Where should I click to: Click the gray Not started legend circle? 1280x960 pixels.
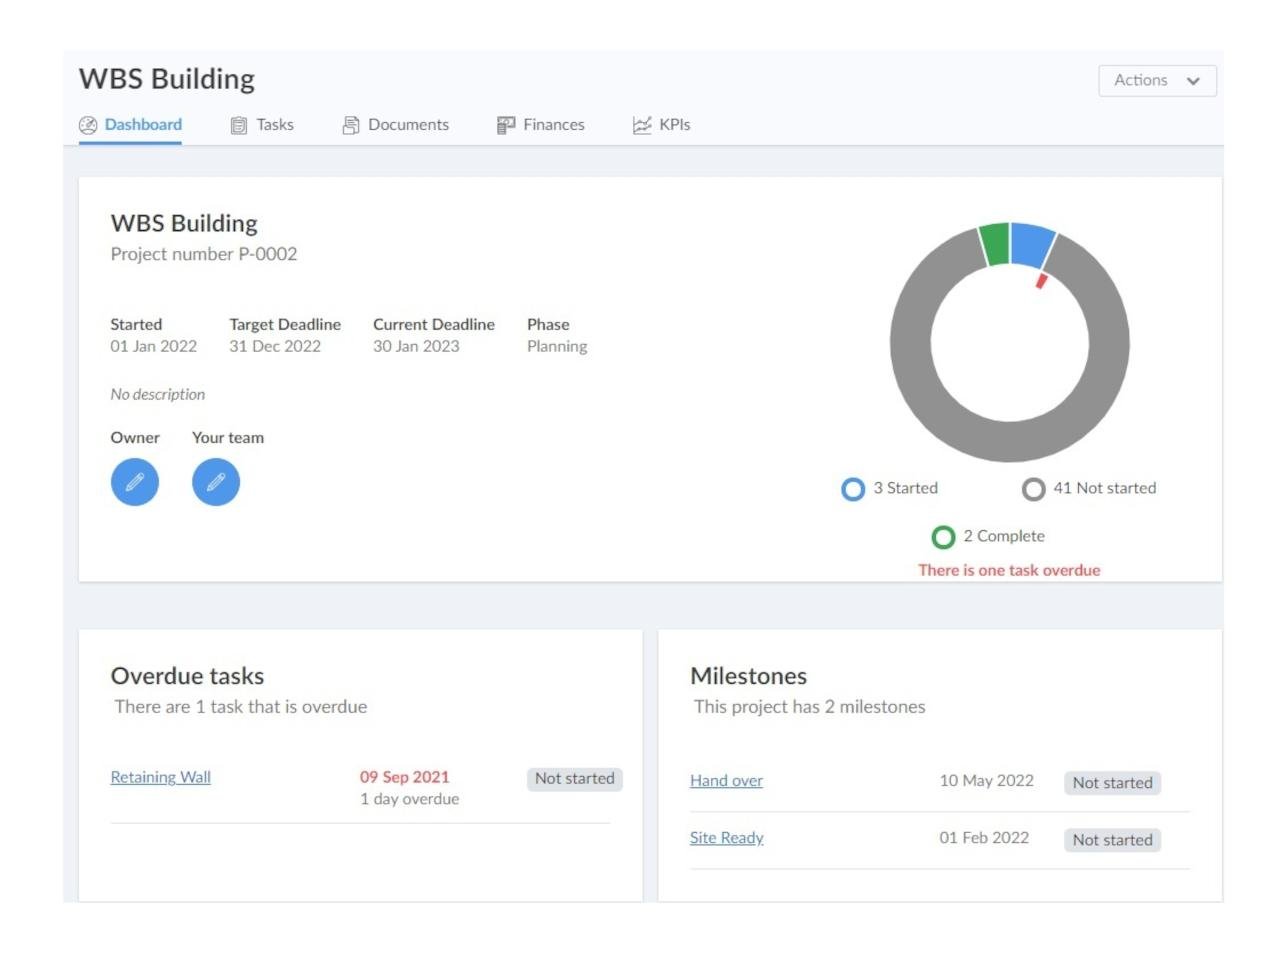[1033, 489]
